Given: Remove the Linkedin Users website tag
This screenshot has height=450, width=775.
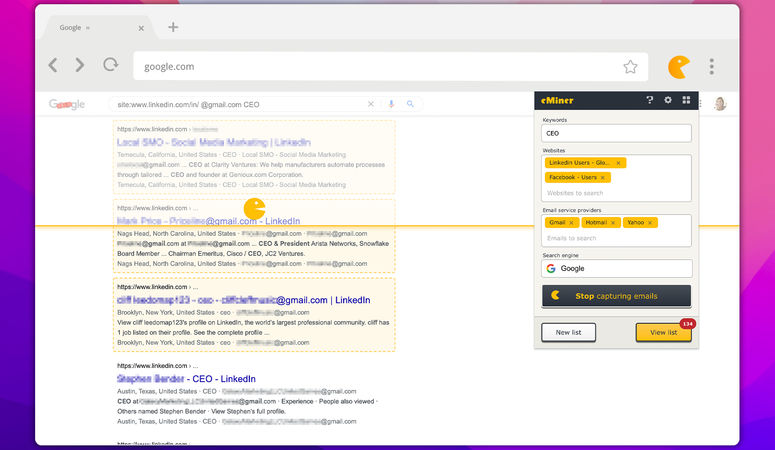Looking at the screenshot, I should (x=618, y=163).
